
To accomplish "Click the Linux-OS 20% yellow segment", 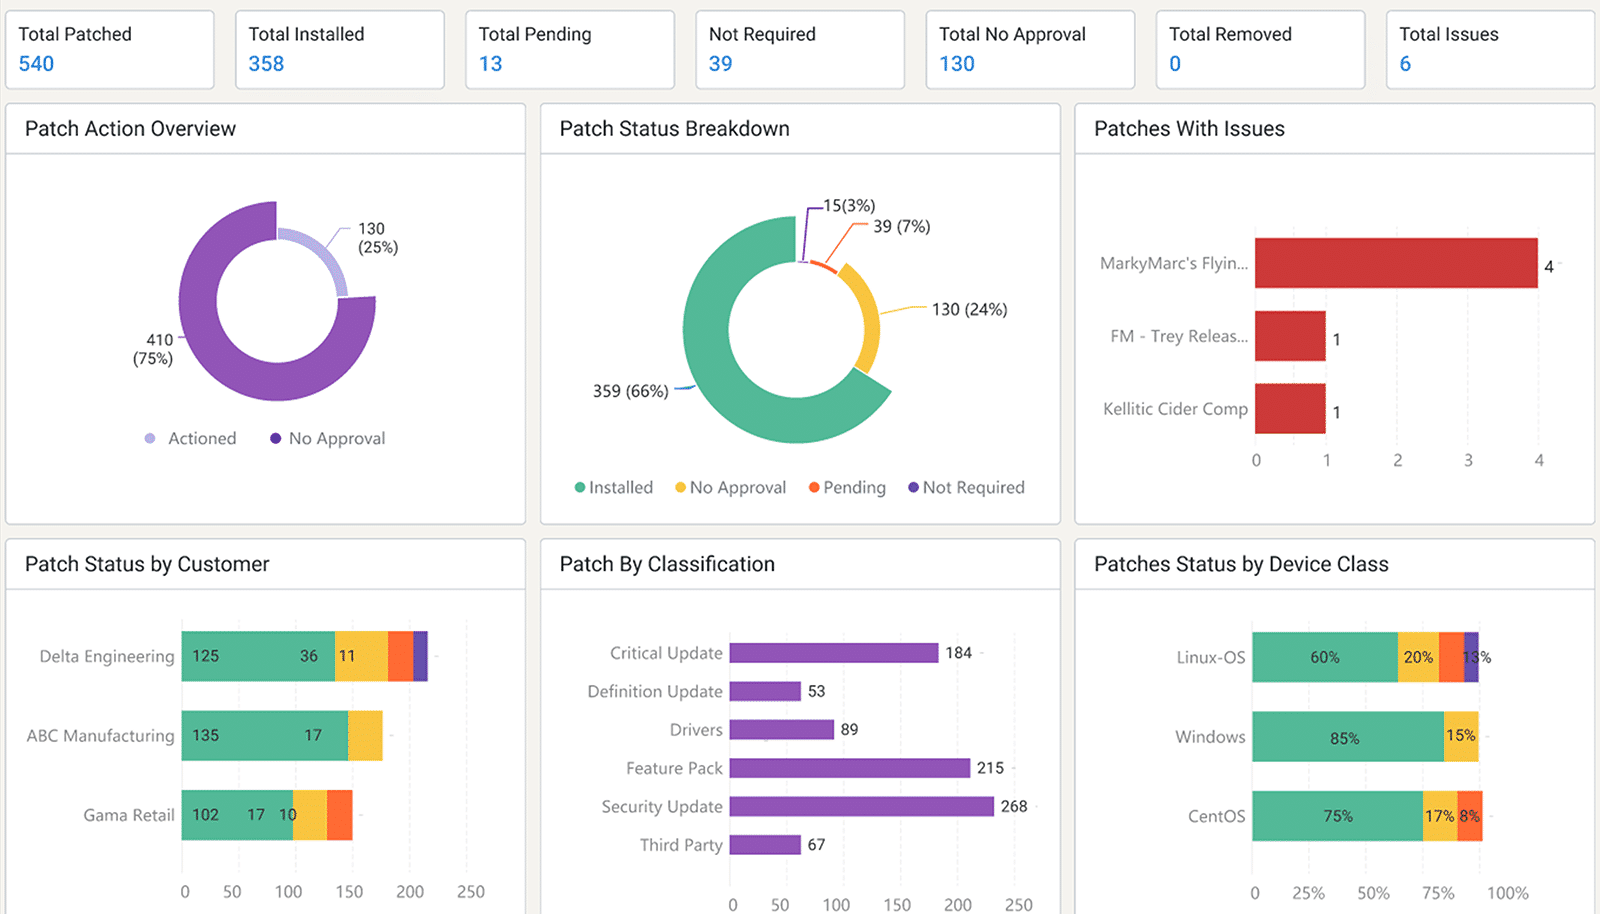I will click(1420, 658).
